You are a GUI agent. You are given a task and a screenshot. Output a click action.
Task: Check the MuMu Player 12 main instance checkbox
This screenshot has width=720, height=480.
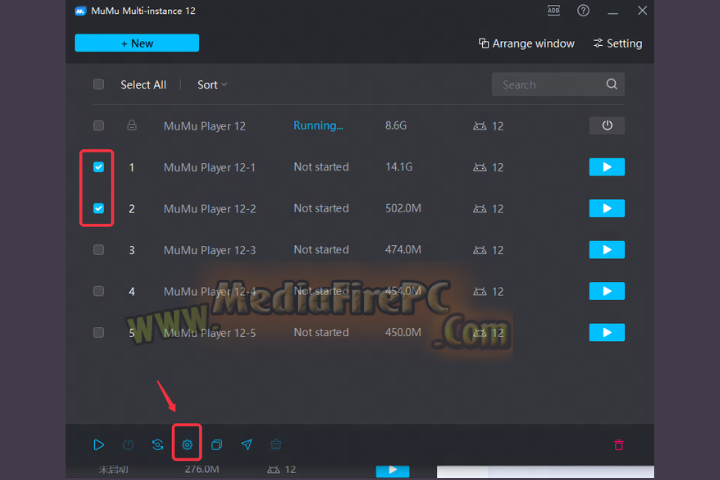click(98, 125)
